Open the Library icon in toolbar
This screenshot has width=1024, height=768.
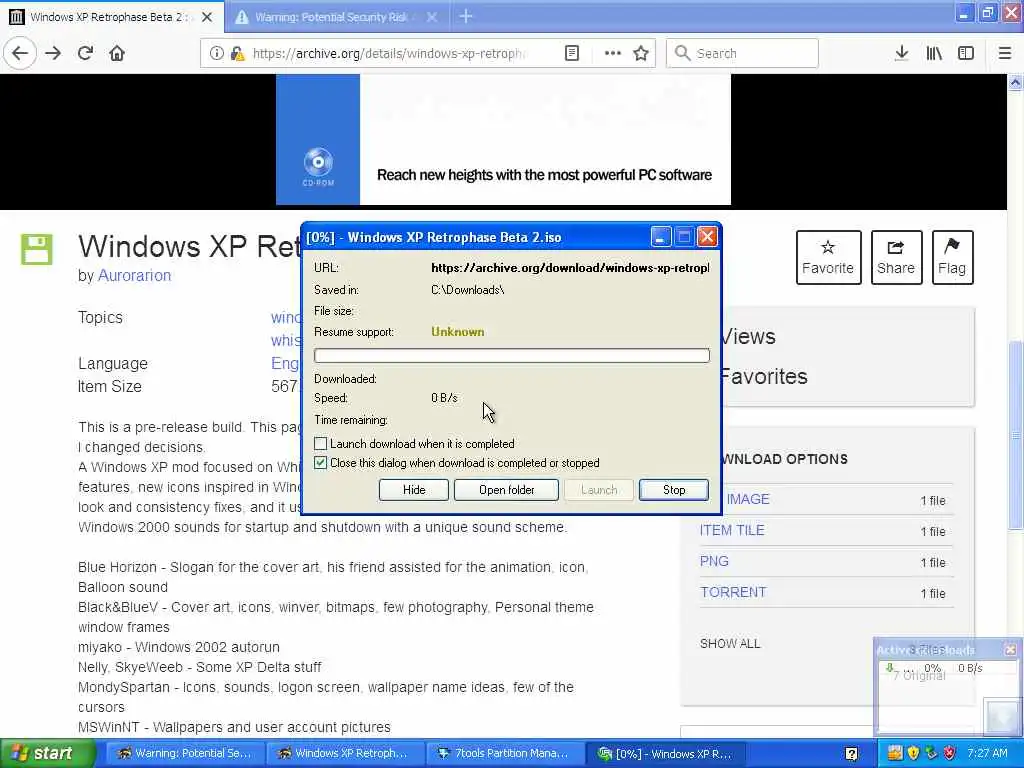[934, 53]
